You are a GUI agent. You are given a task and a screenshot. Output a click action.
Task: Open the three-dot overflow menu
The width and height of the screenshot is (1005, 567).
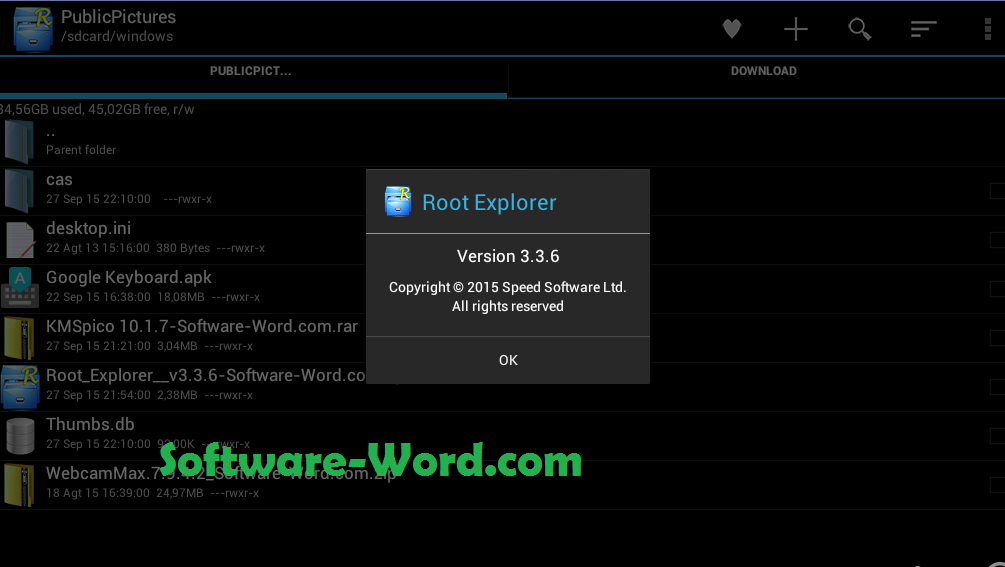pyautogui.click(x=987, y=29)
